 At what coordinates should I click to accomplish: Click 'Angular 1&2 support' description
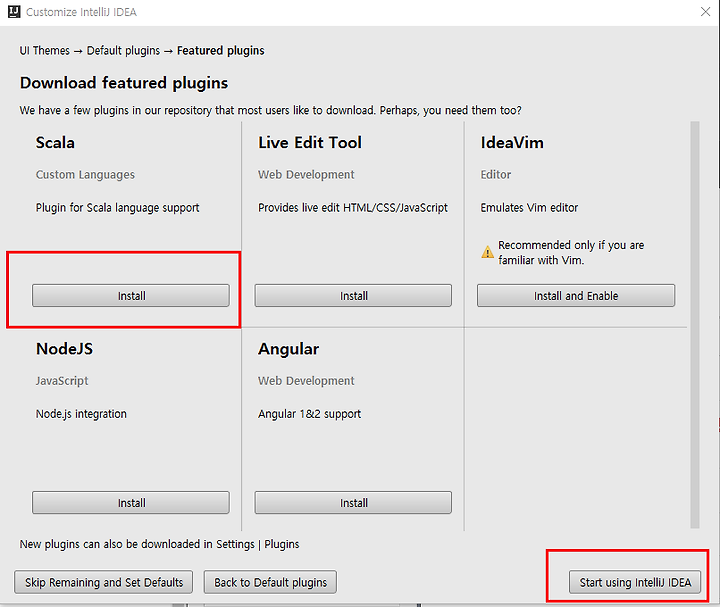coord(309,414)
